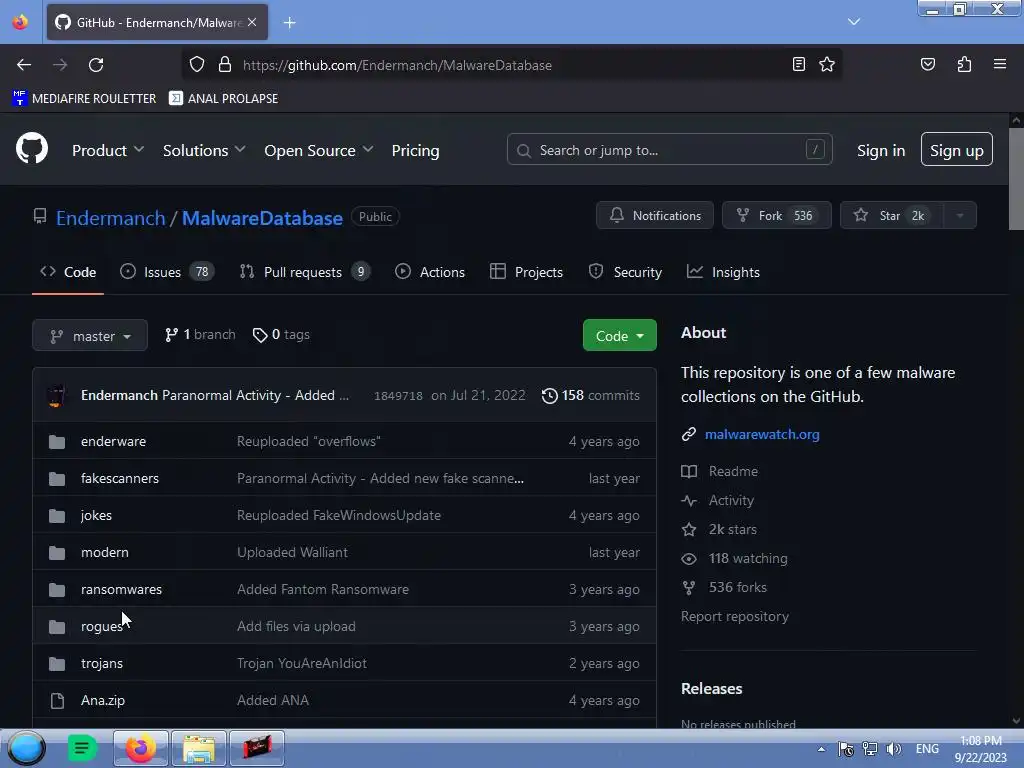Open the enderware folder
Screen dimensions: 1024x768
[x=113, y=441]
